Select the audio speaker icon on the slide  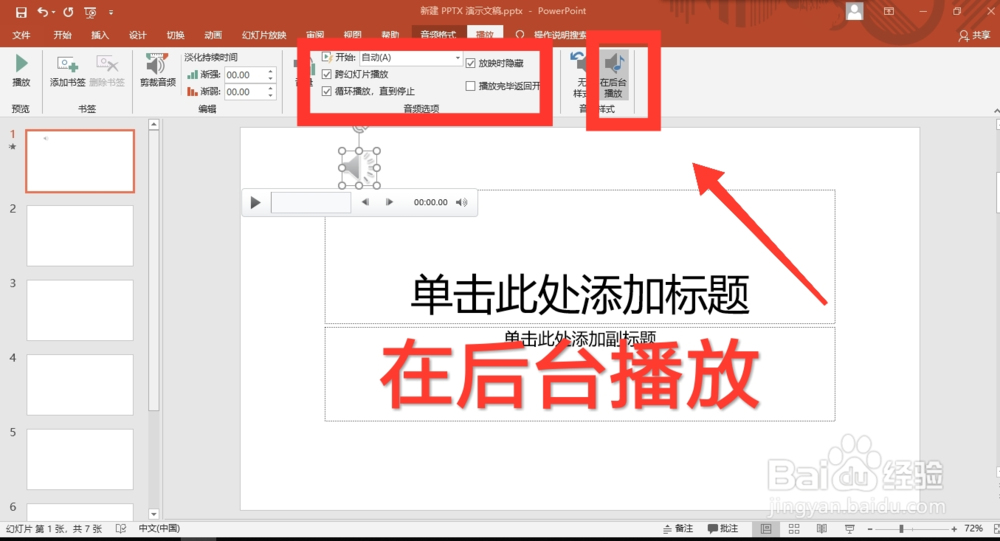pyautogui.click(x=359, y=168)
